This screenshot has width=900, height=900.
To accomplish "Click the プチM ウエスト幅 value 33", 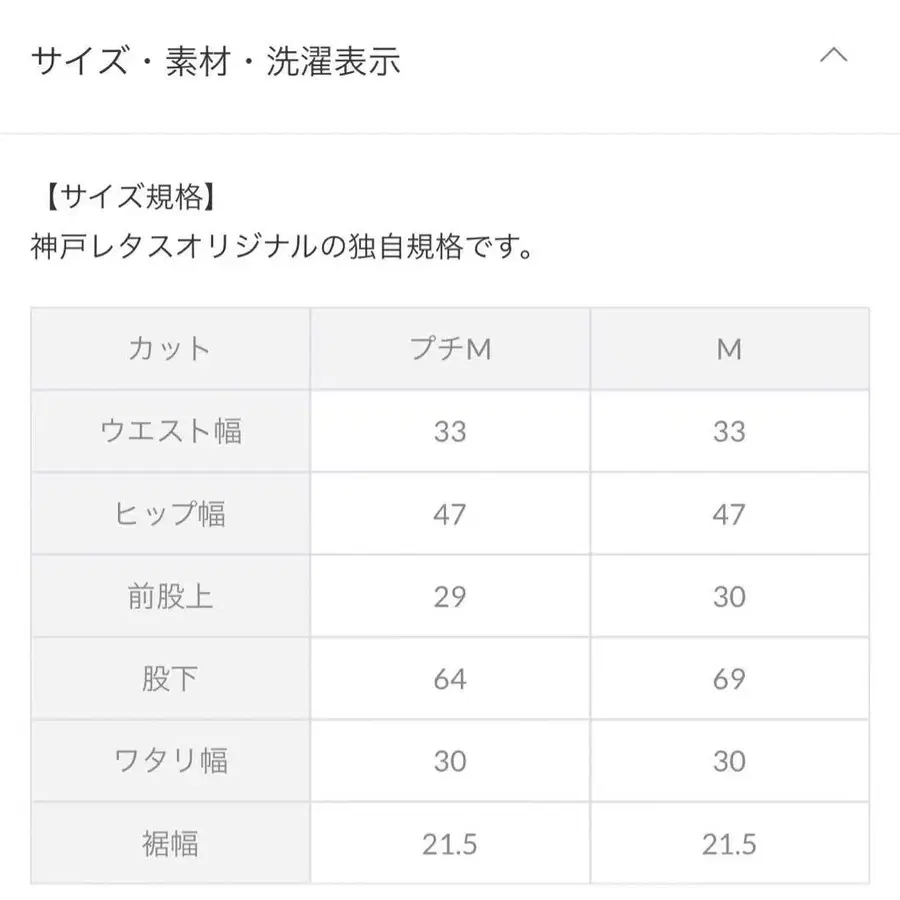I will click(450, 431).
